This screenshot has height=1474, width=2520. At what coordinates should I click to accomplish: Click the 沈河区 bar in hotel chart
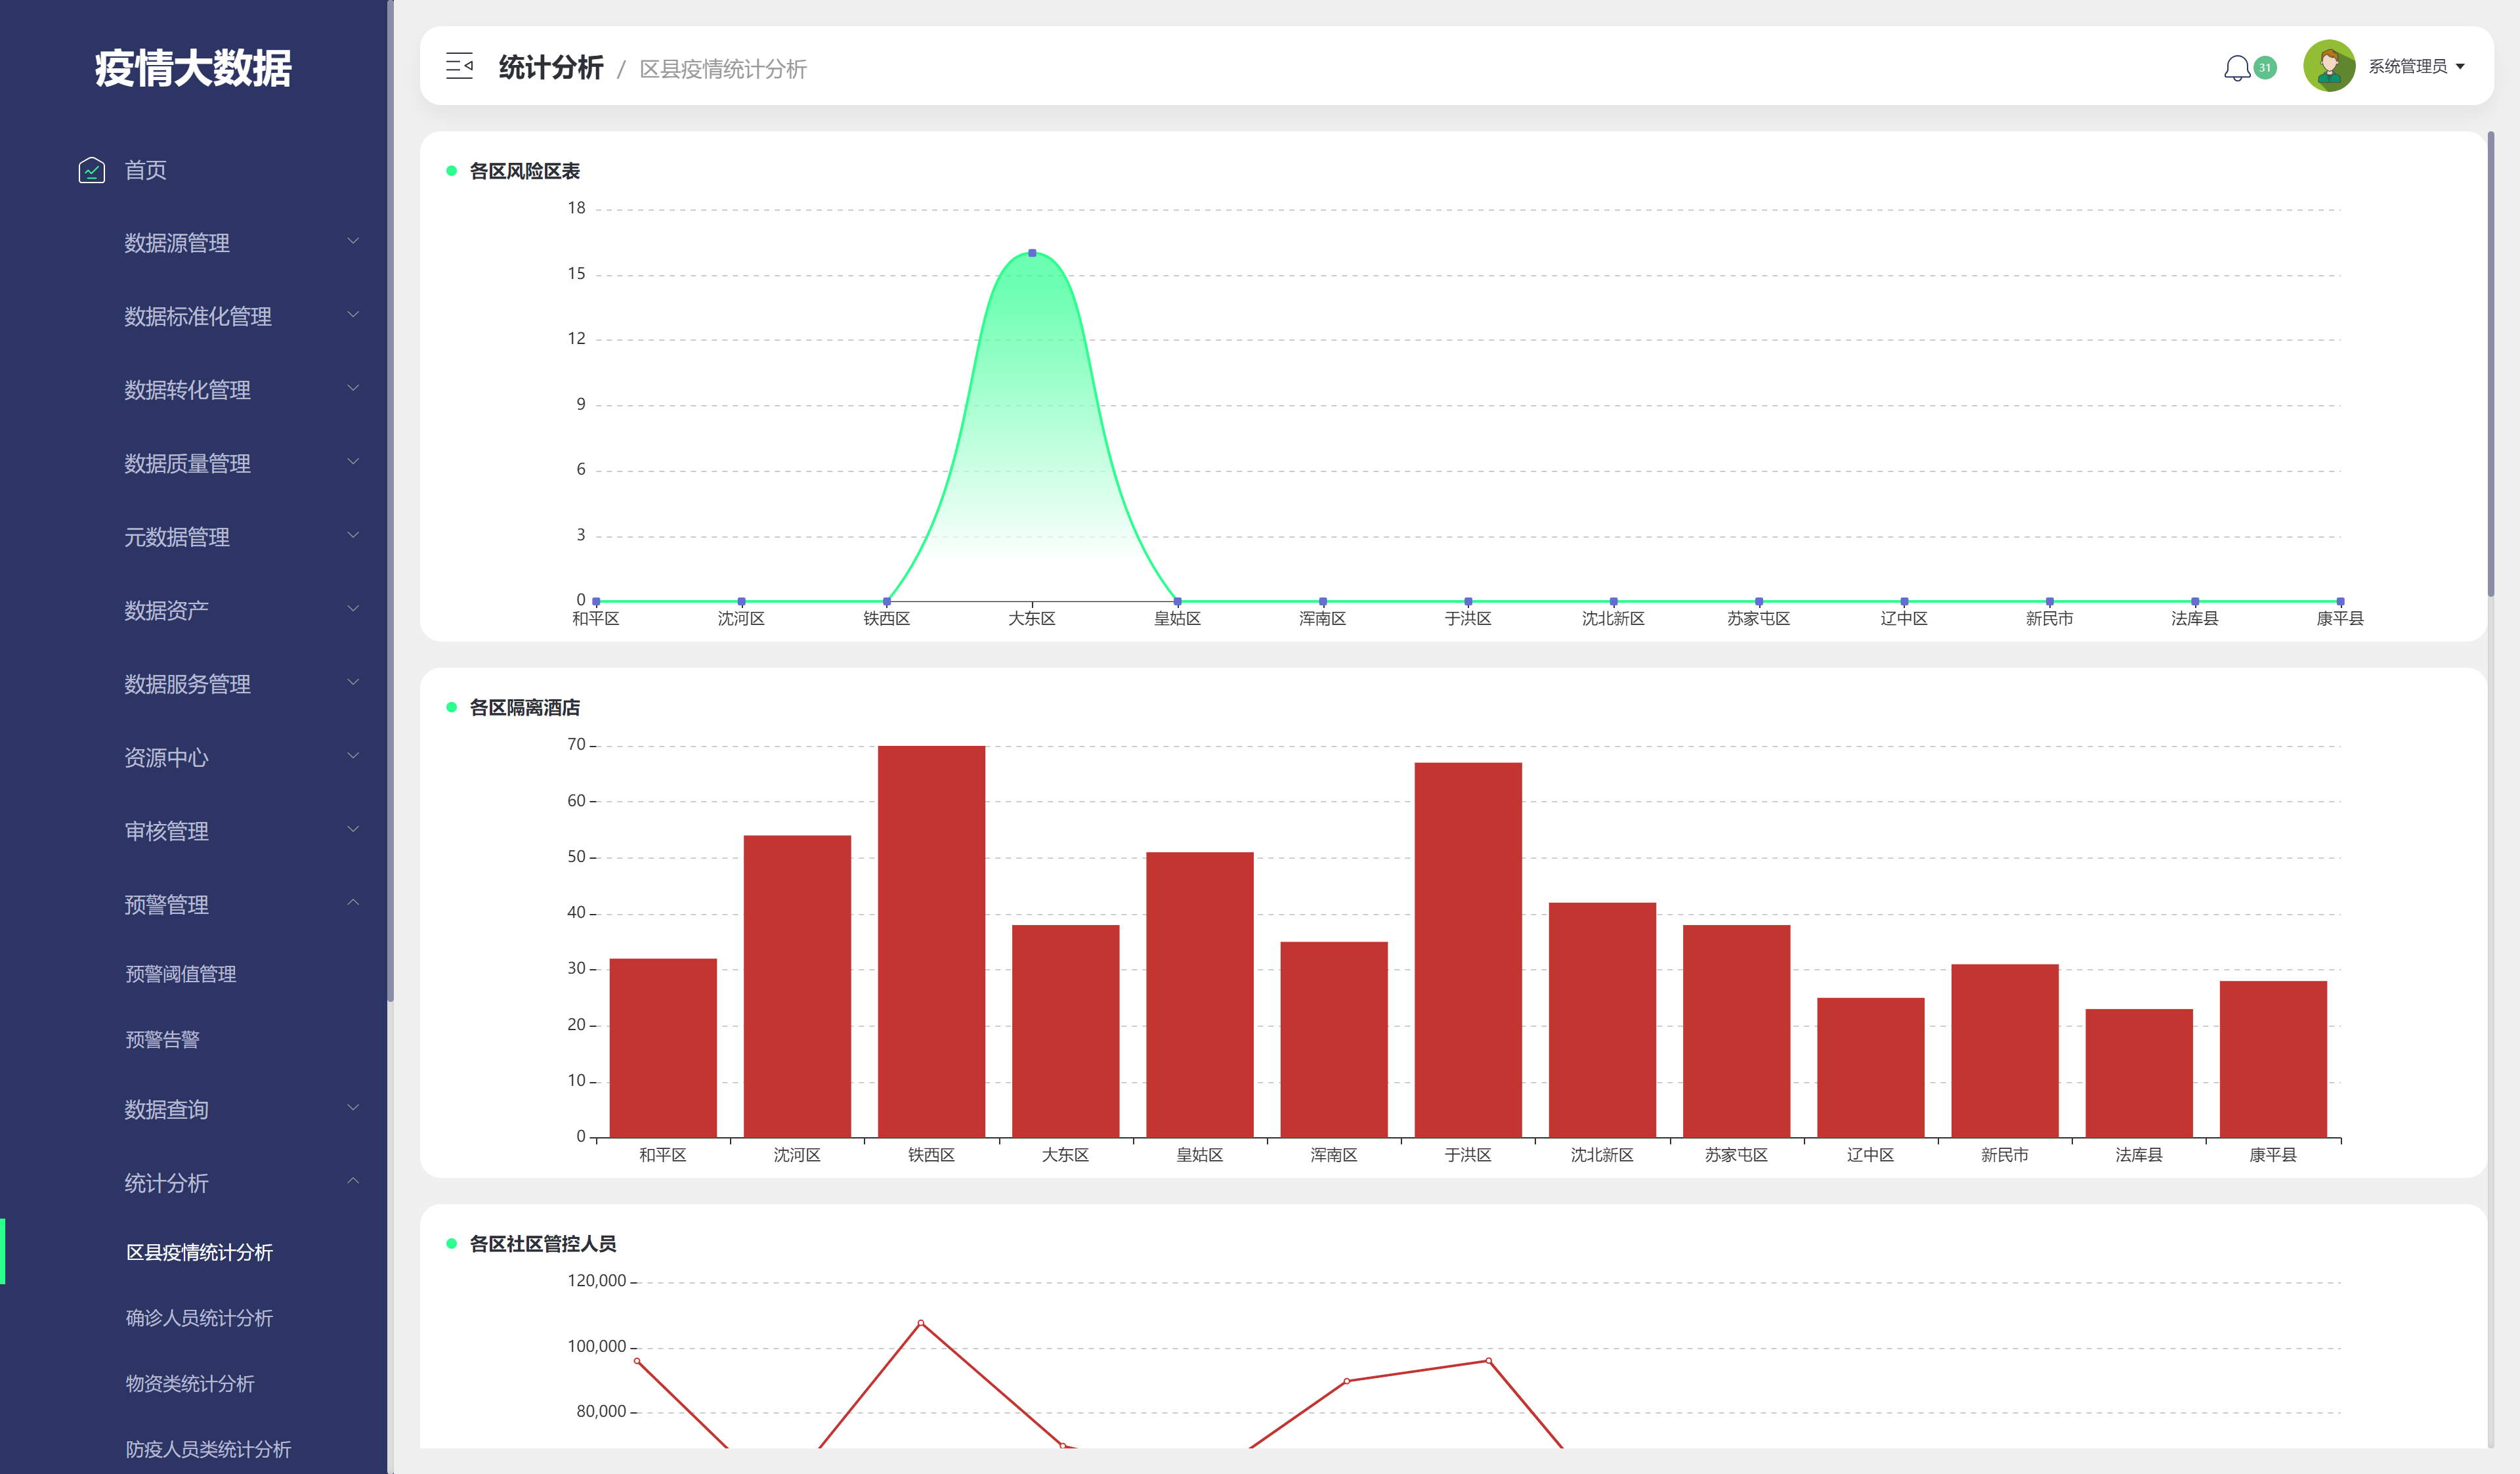(797, 986)
